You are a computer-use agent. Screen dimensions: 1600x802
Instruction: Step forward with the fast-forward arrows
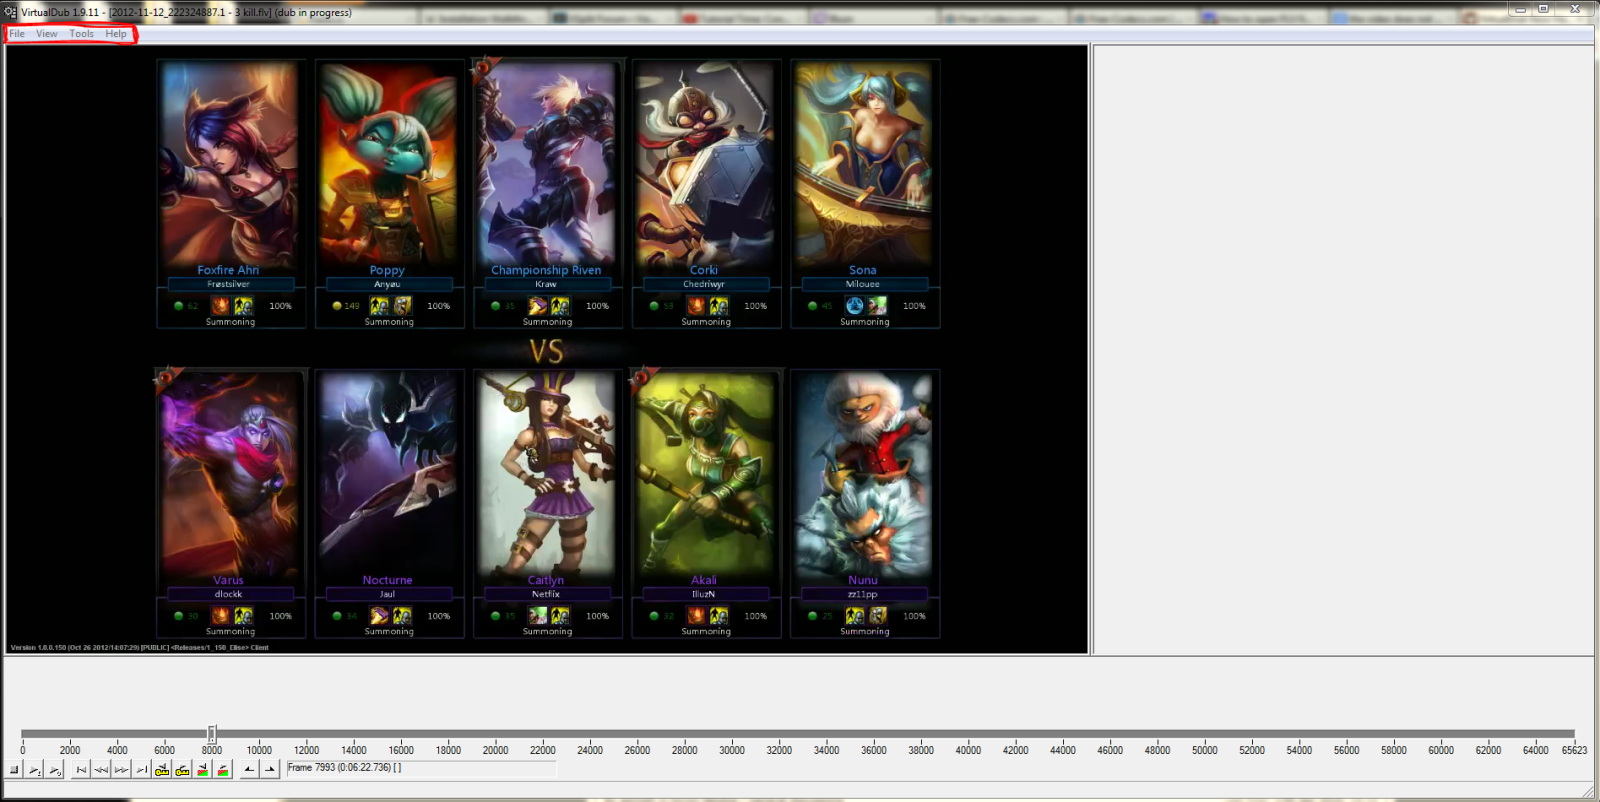click(121, 769)
